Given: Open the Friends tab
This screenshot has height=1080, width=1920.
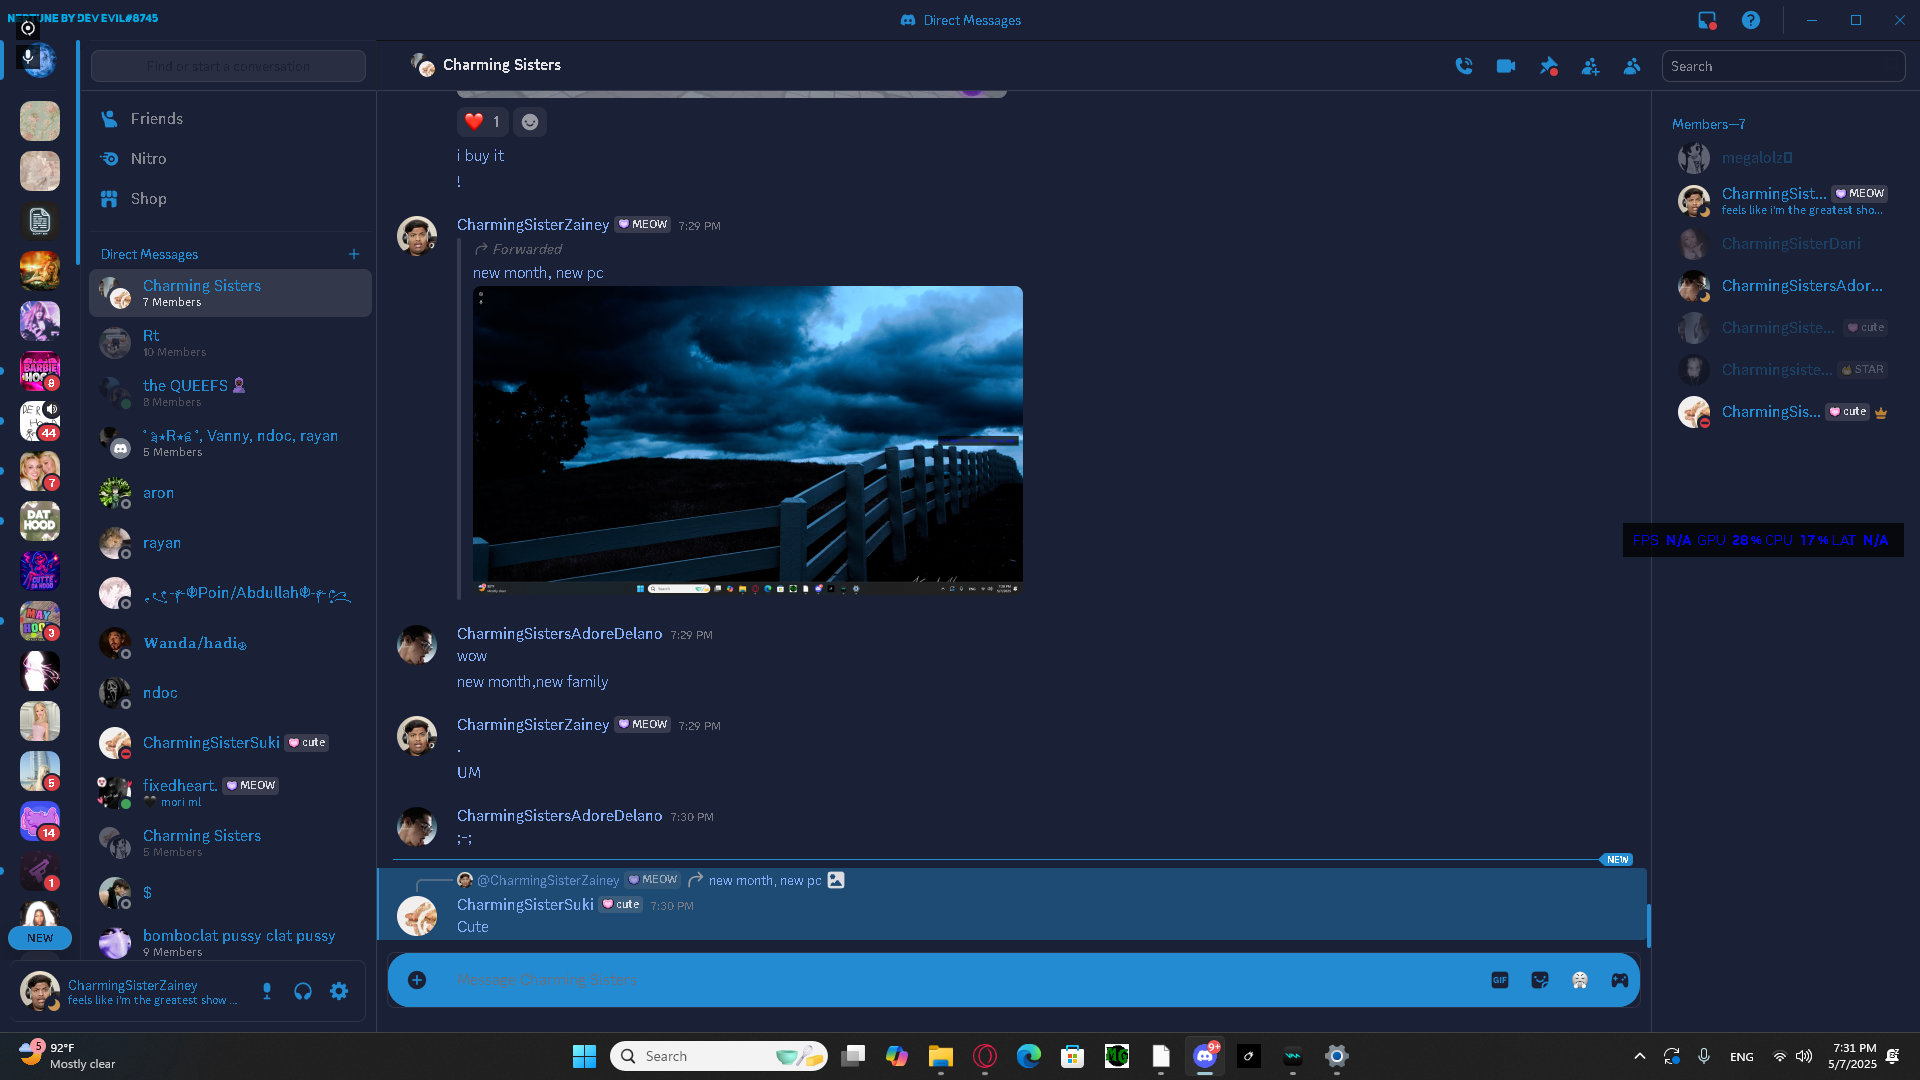Looking at the screenshot, I should [x=157, y=119].
